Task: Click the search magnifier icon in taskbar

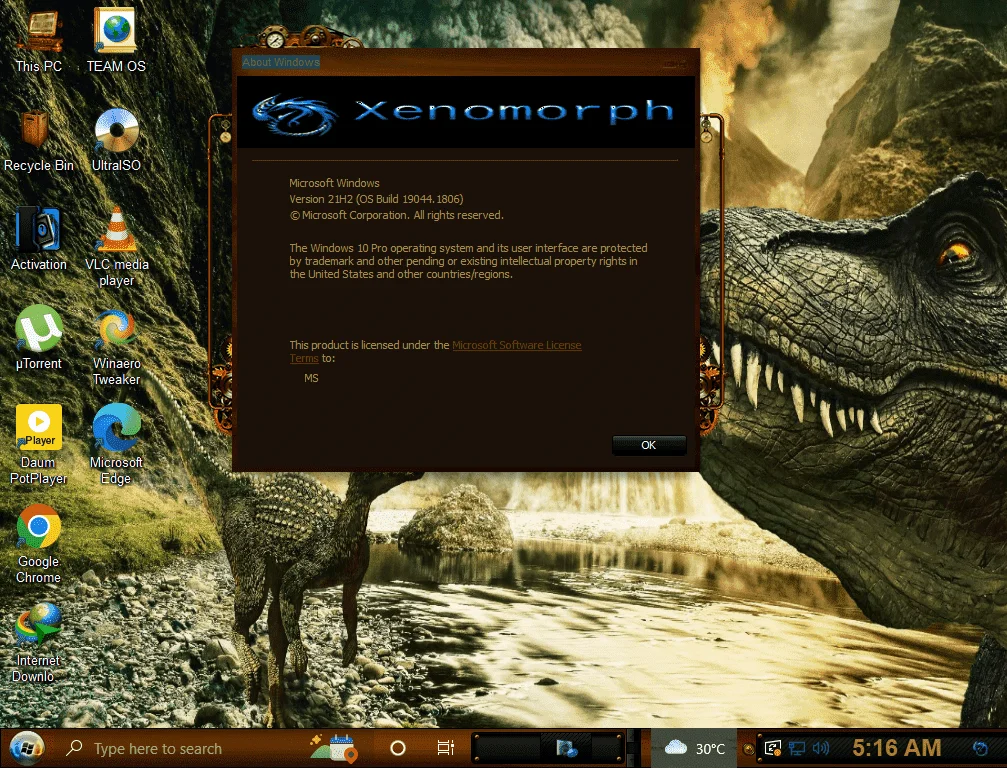Action: (74, 747)
